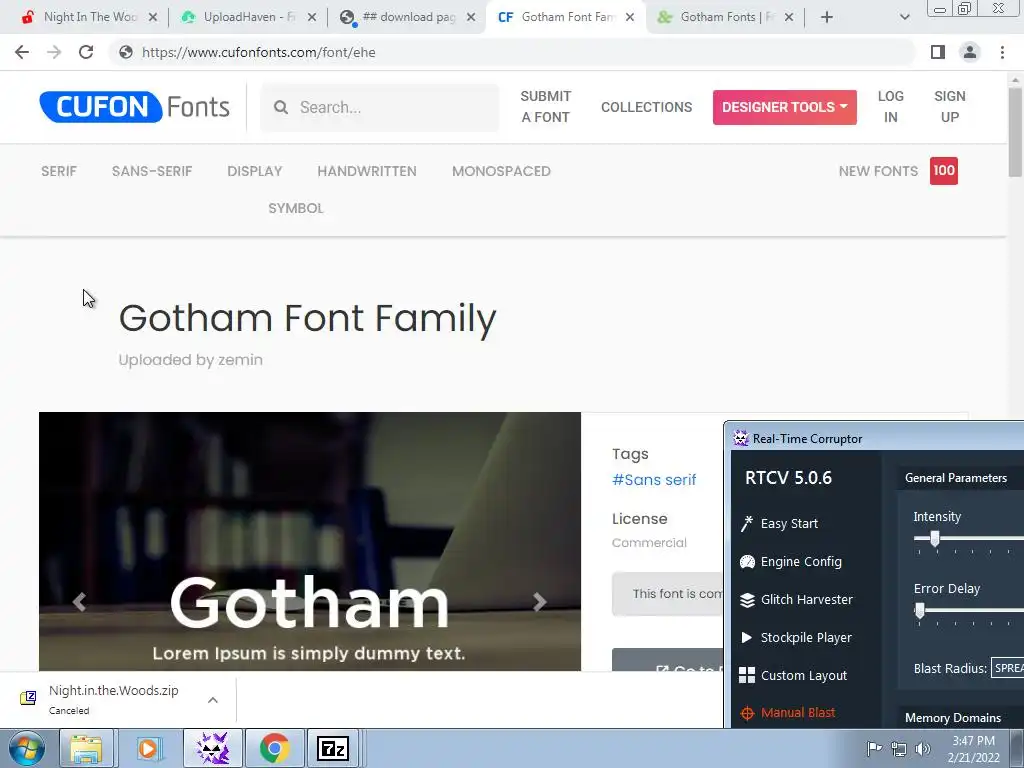1024x768 pixels.
Task: Open RTCV taskbar icon
Action: pos(213,748)
